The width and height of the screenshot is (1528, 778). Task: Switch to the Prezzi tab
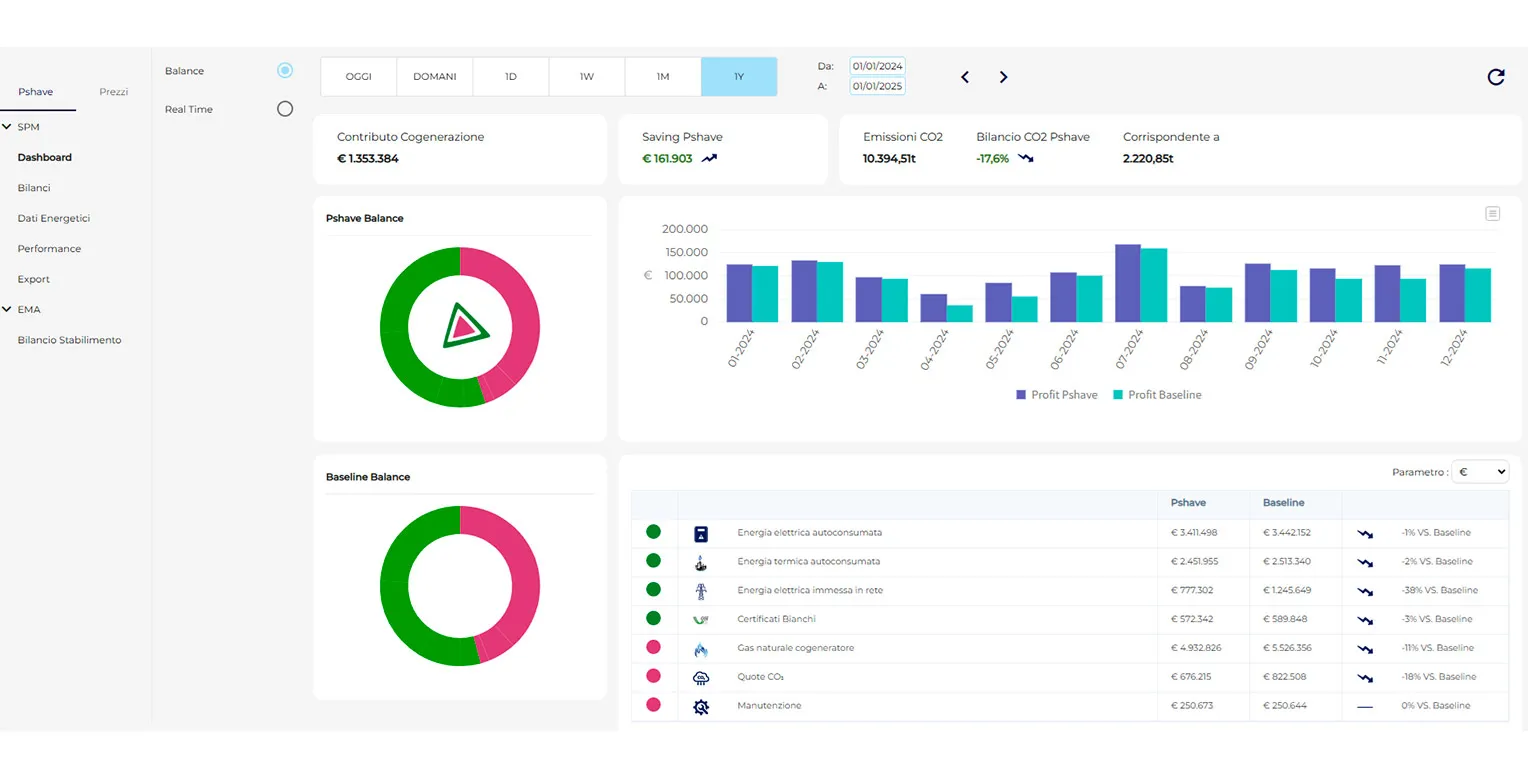(x=113, y=92)
